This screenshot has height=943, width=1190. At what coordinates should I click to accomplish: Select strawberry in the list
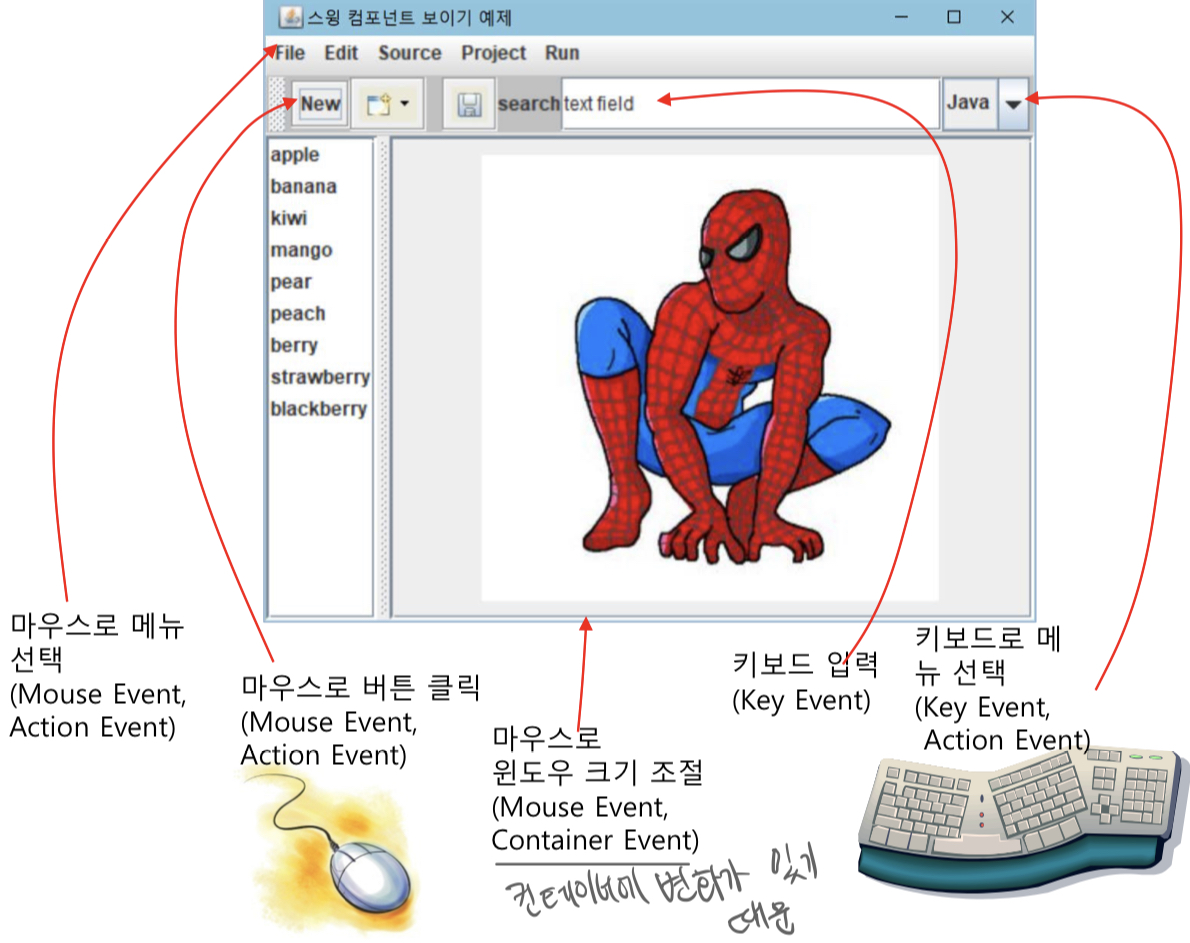(x=320, y=377)
